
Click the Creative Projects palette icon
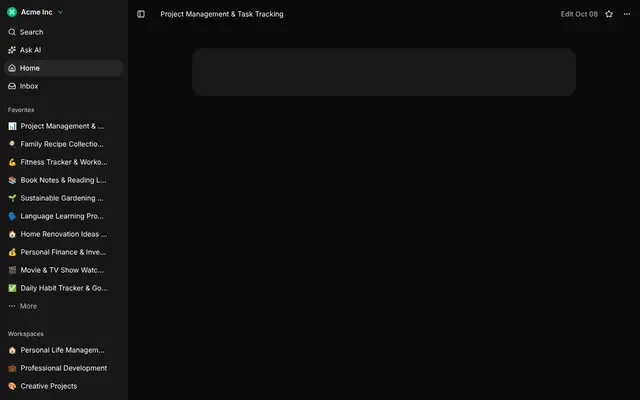12,386
